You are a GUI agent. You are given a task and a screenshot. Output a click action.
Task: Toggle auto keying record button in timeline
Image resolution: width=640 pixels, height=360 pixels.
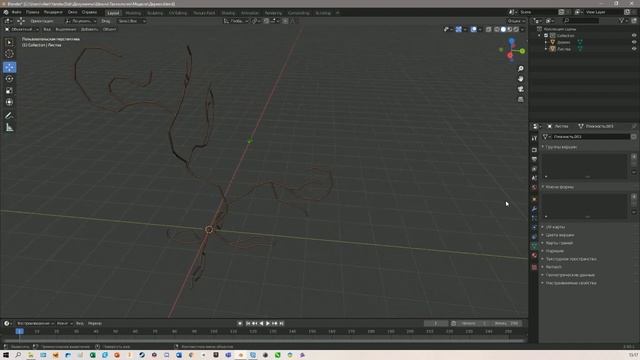click(x=240, y=323)
